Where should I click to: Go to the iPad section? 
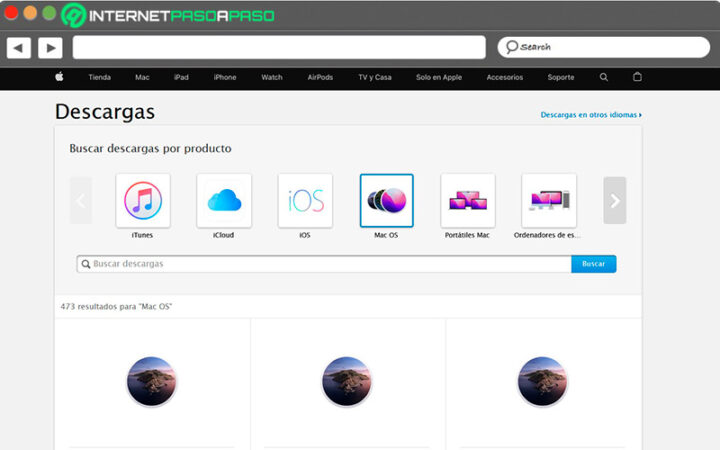click(x=181, y=77)
